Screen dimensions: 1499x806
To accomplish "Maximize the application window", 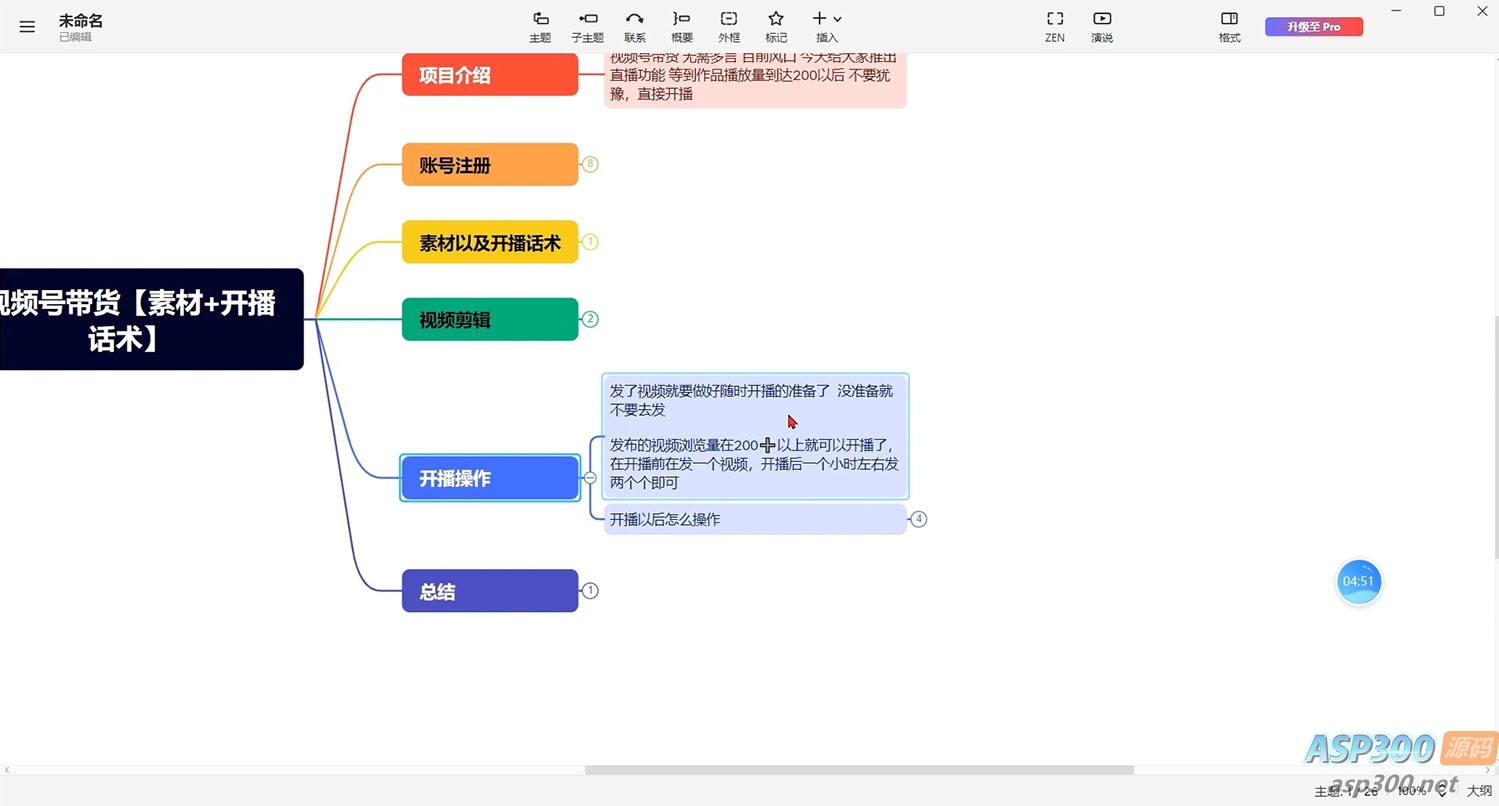I will pyautogui.click(x=1439, y=11).
